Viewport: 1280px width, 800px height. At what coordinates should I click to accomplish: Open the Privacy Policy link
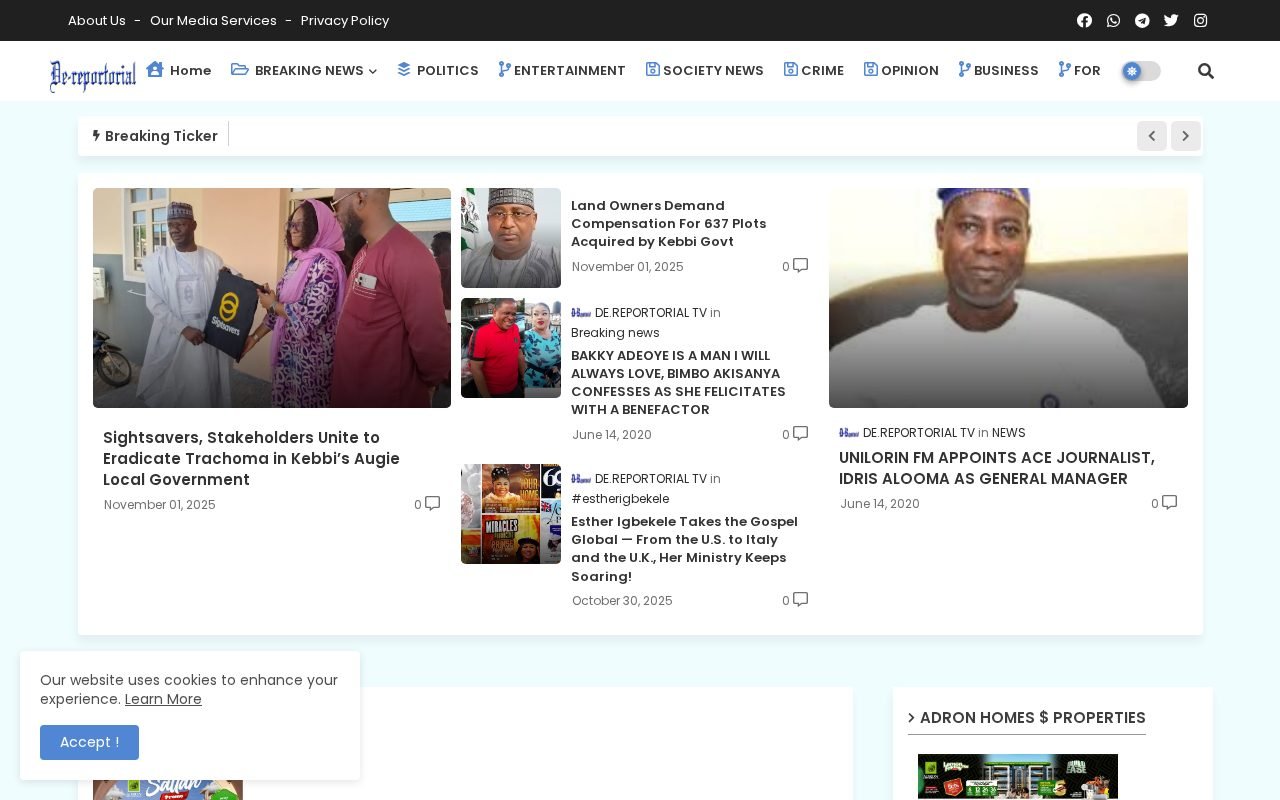coord(345,20)
